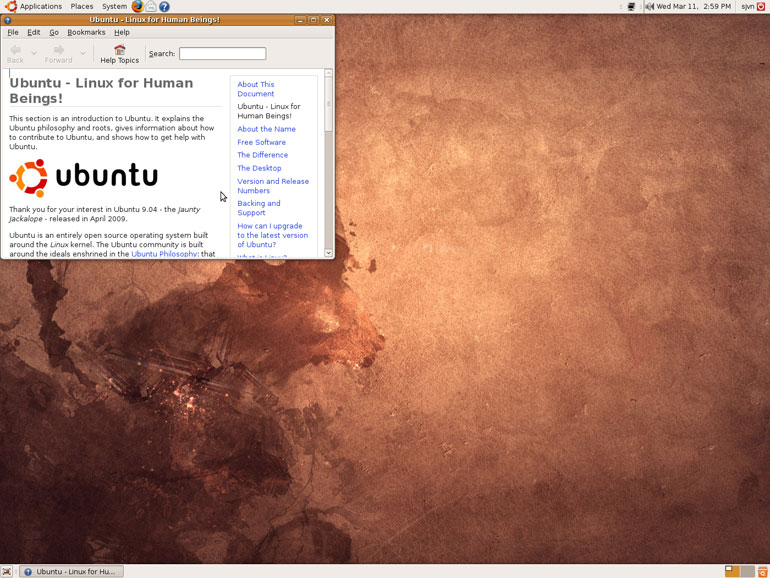The height and width of the screenshot is (578, 770).
Task: Click the sjvn user switcher in top panel
Action: [x=747, y=6]
